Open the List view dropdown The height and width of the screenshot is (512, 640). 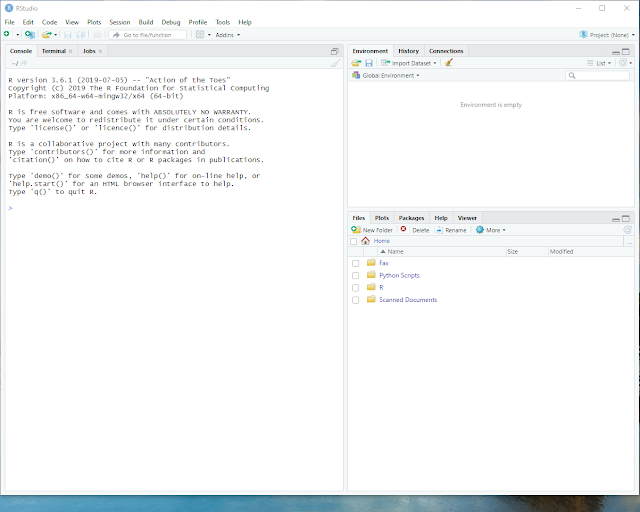[599, 63]
